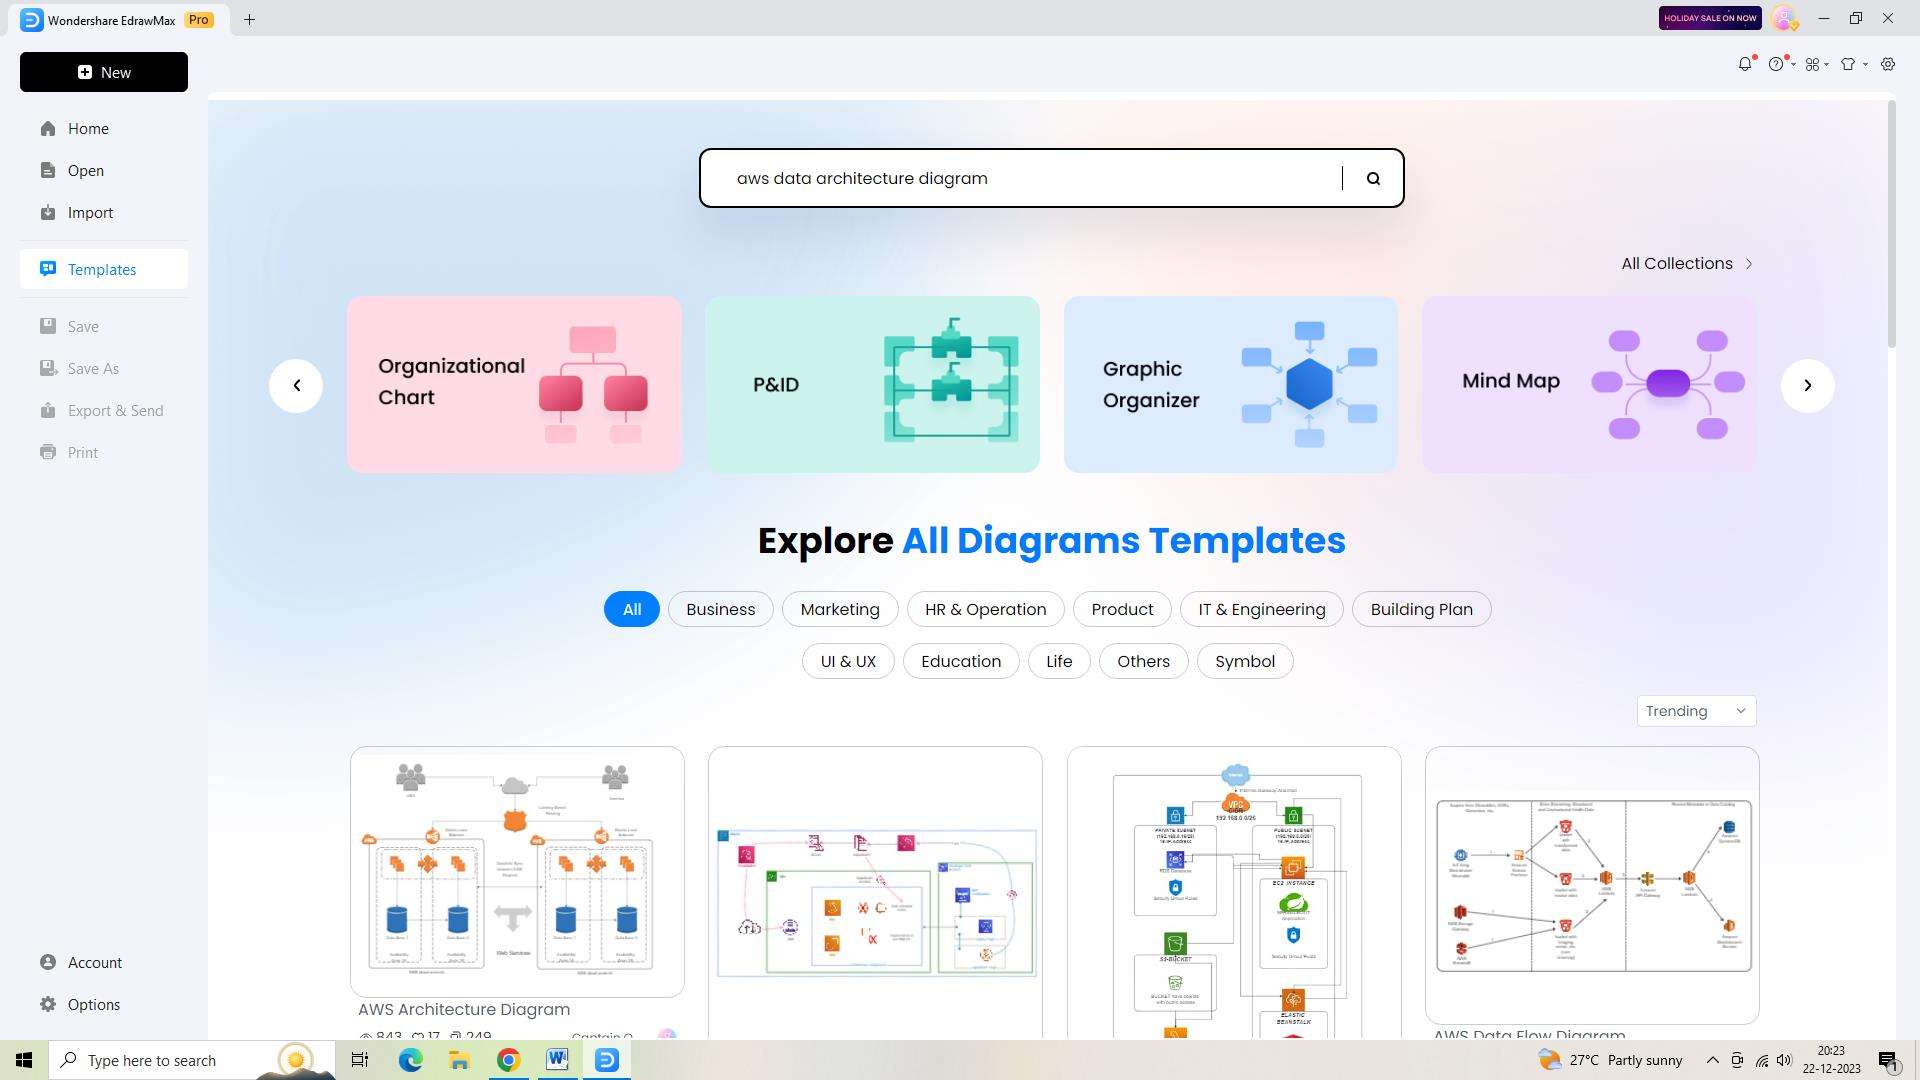Viewport: 1920px width, 1080px height.
Task: Open the Windows notification center
Action: pos(1889,1060)
